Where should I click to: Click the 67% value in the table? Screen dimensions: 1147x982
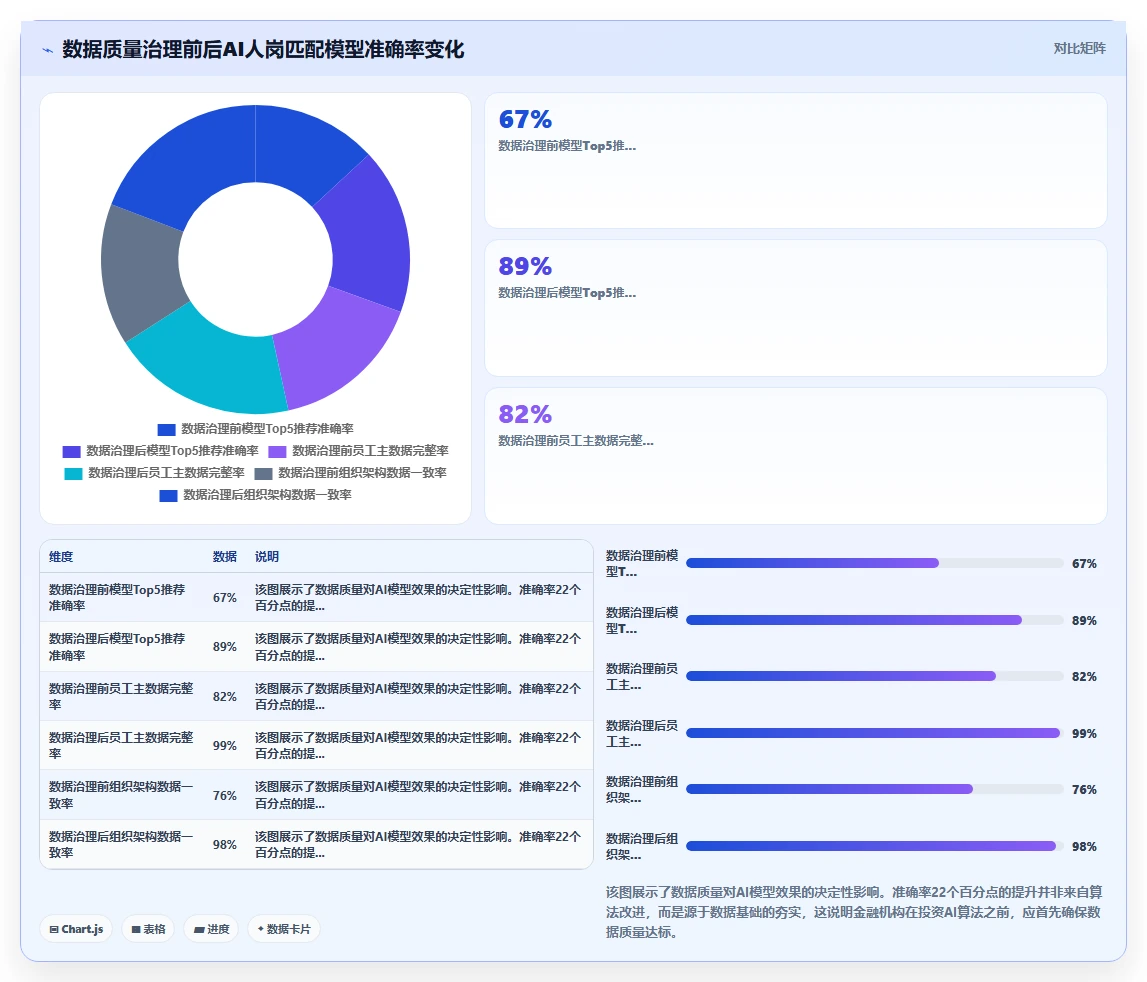point(225,597)
